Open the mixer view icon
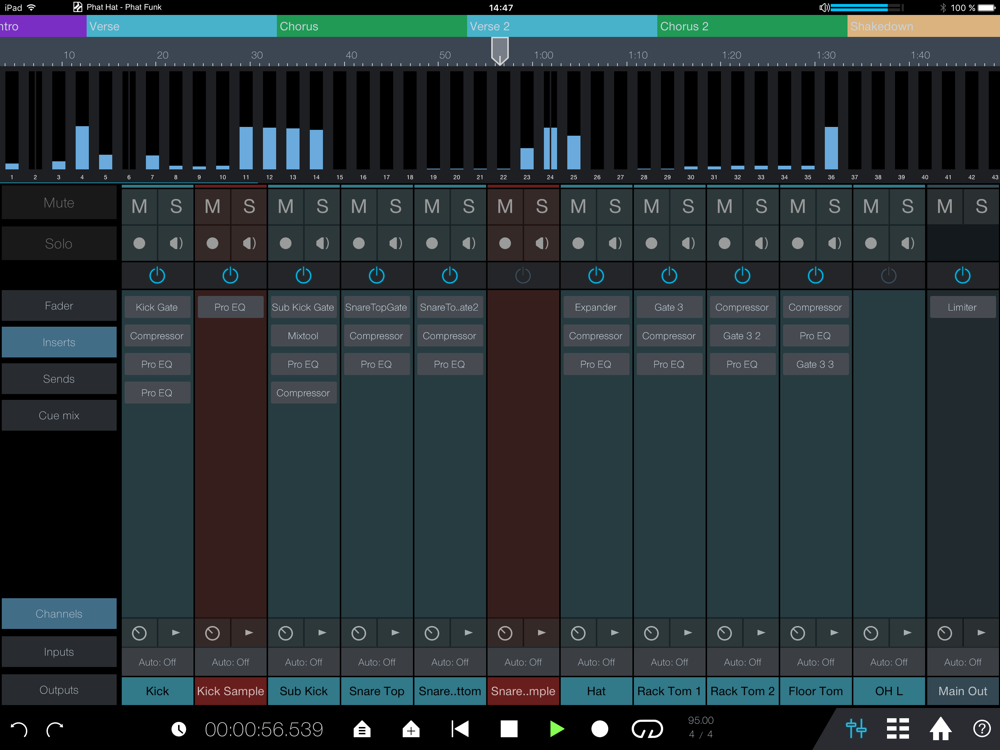 (856, 729)
